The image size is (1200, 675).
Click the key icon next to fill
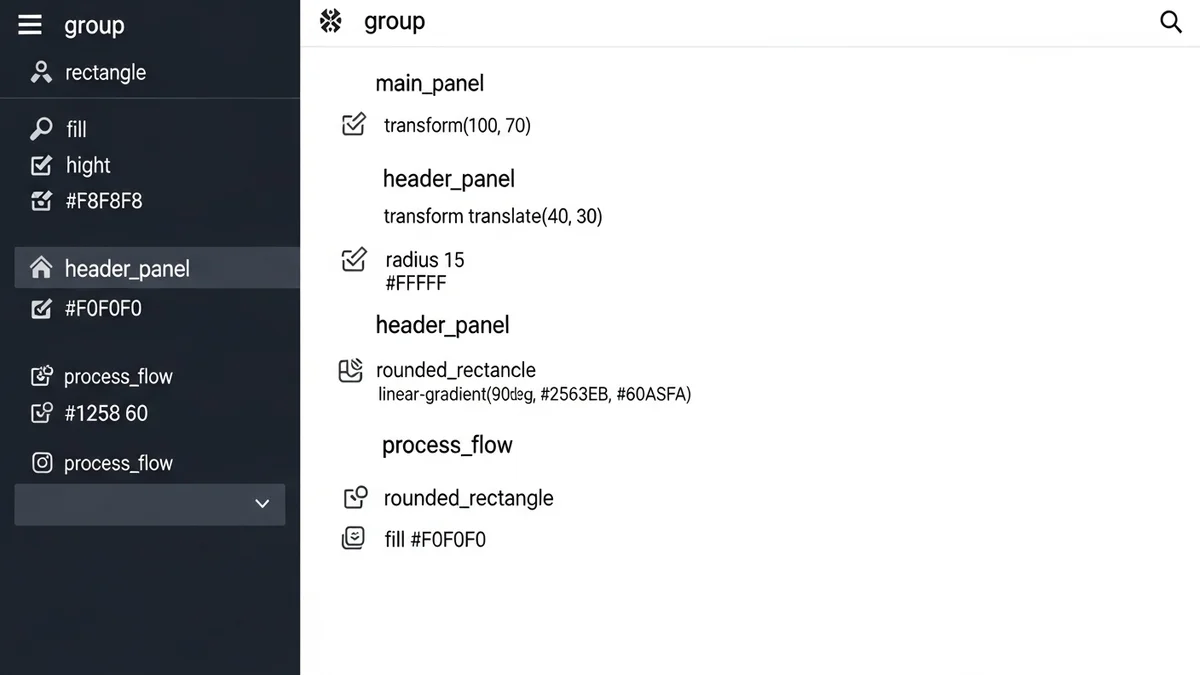point(41,129)
